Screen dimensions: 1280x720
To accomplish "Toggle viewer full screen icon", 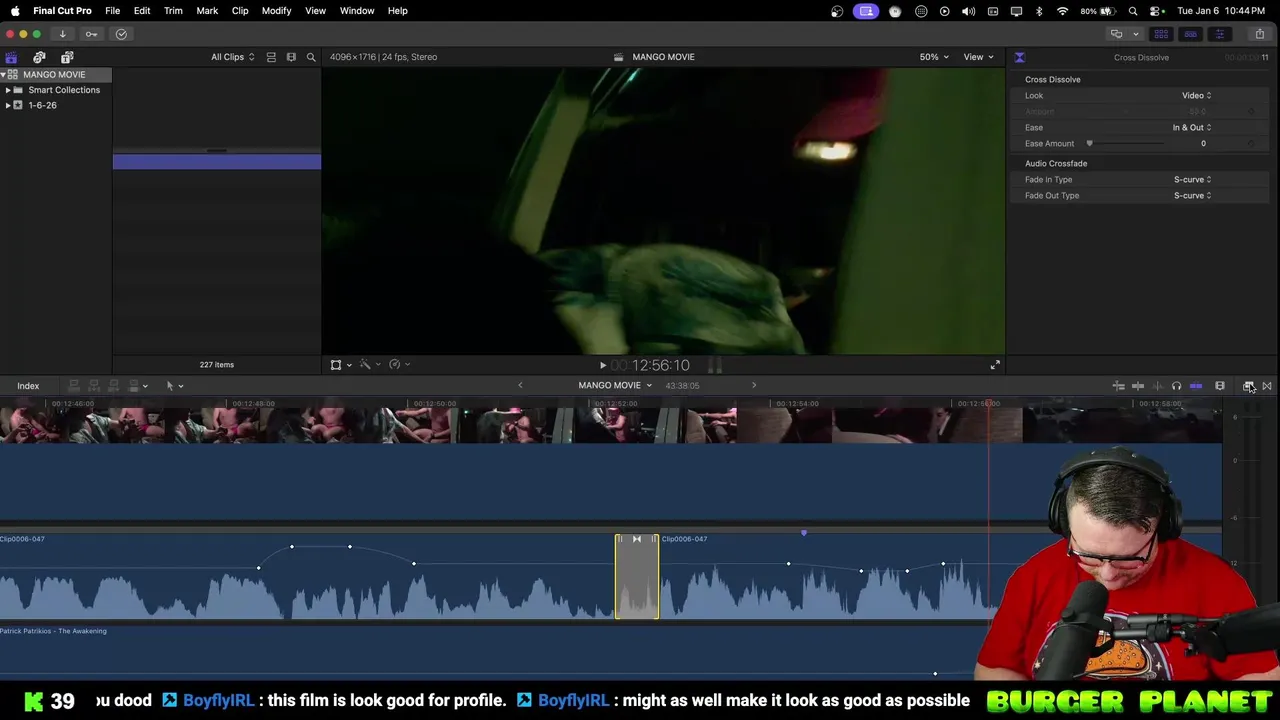I will click(995, 365).
